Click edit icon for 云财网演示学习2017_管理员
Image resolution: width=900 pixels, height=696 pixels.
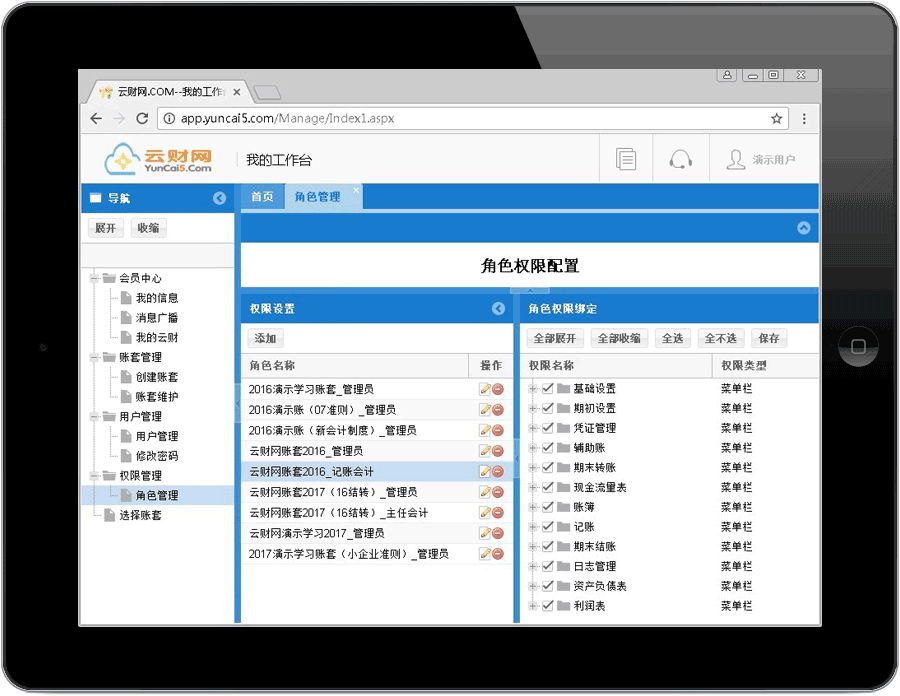[485, 533]
